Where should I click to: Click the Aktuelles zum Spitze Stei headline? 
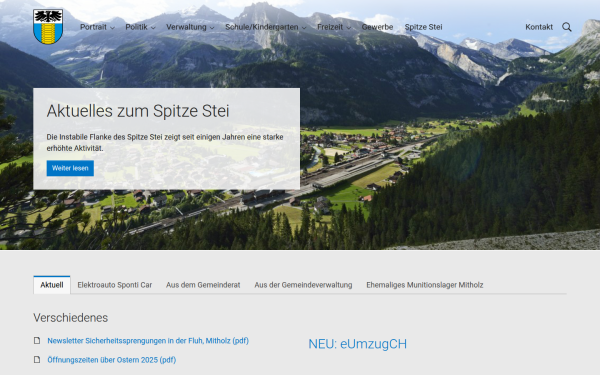138,111
